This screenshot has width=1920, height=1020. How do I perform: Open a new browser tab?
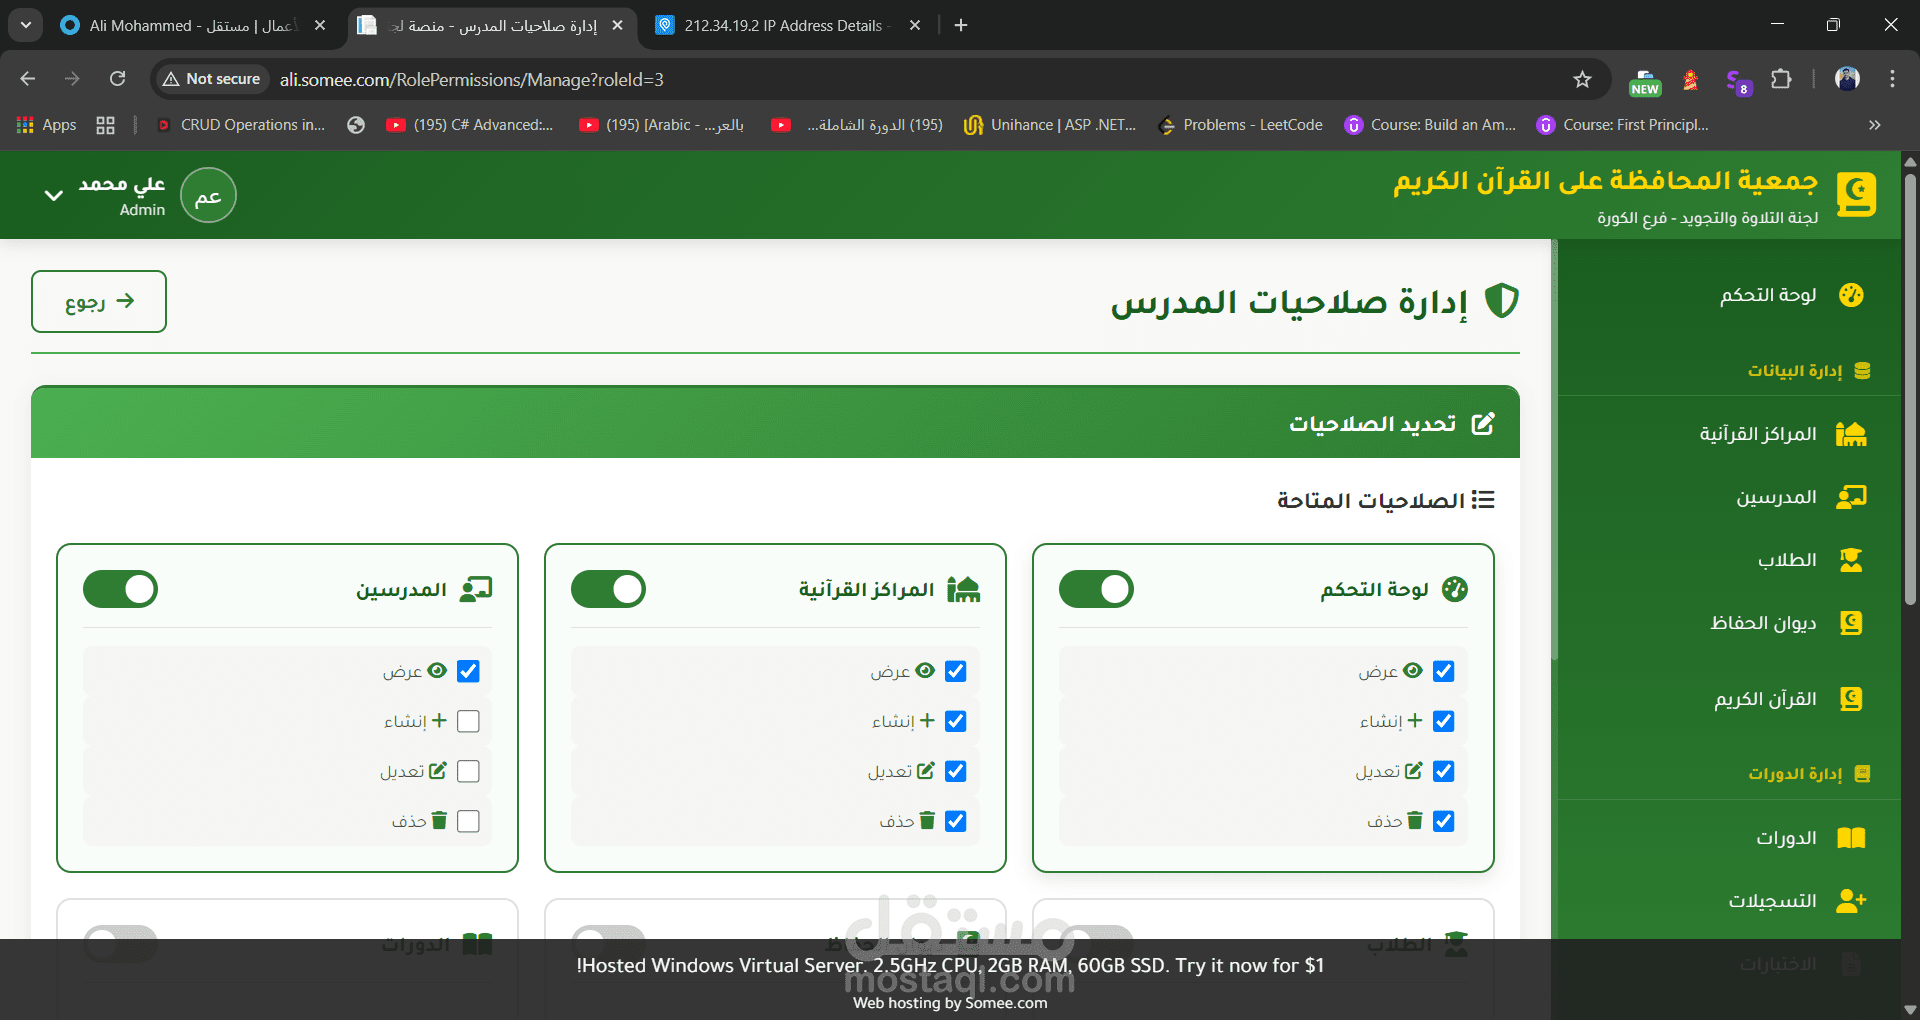pyautogui.click(x=961, y=25)
